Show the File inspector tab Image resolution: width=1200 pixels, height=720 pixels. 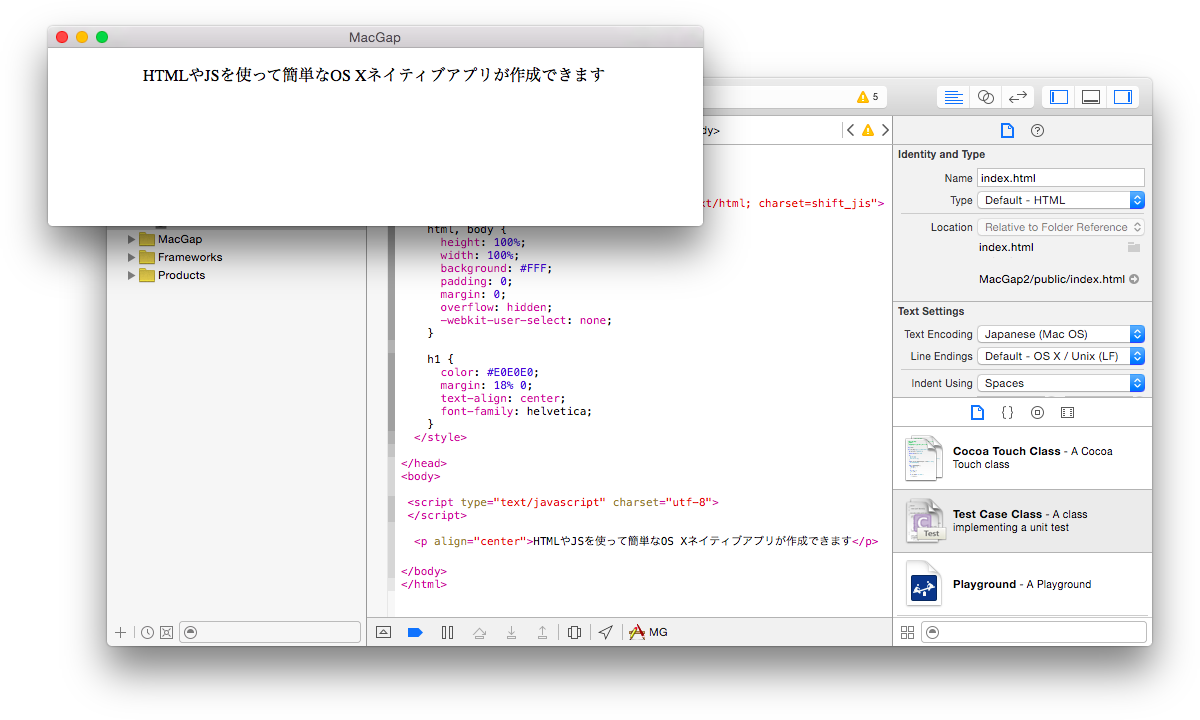1007,130
